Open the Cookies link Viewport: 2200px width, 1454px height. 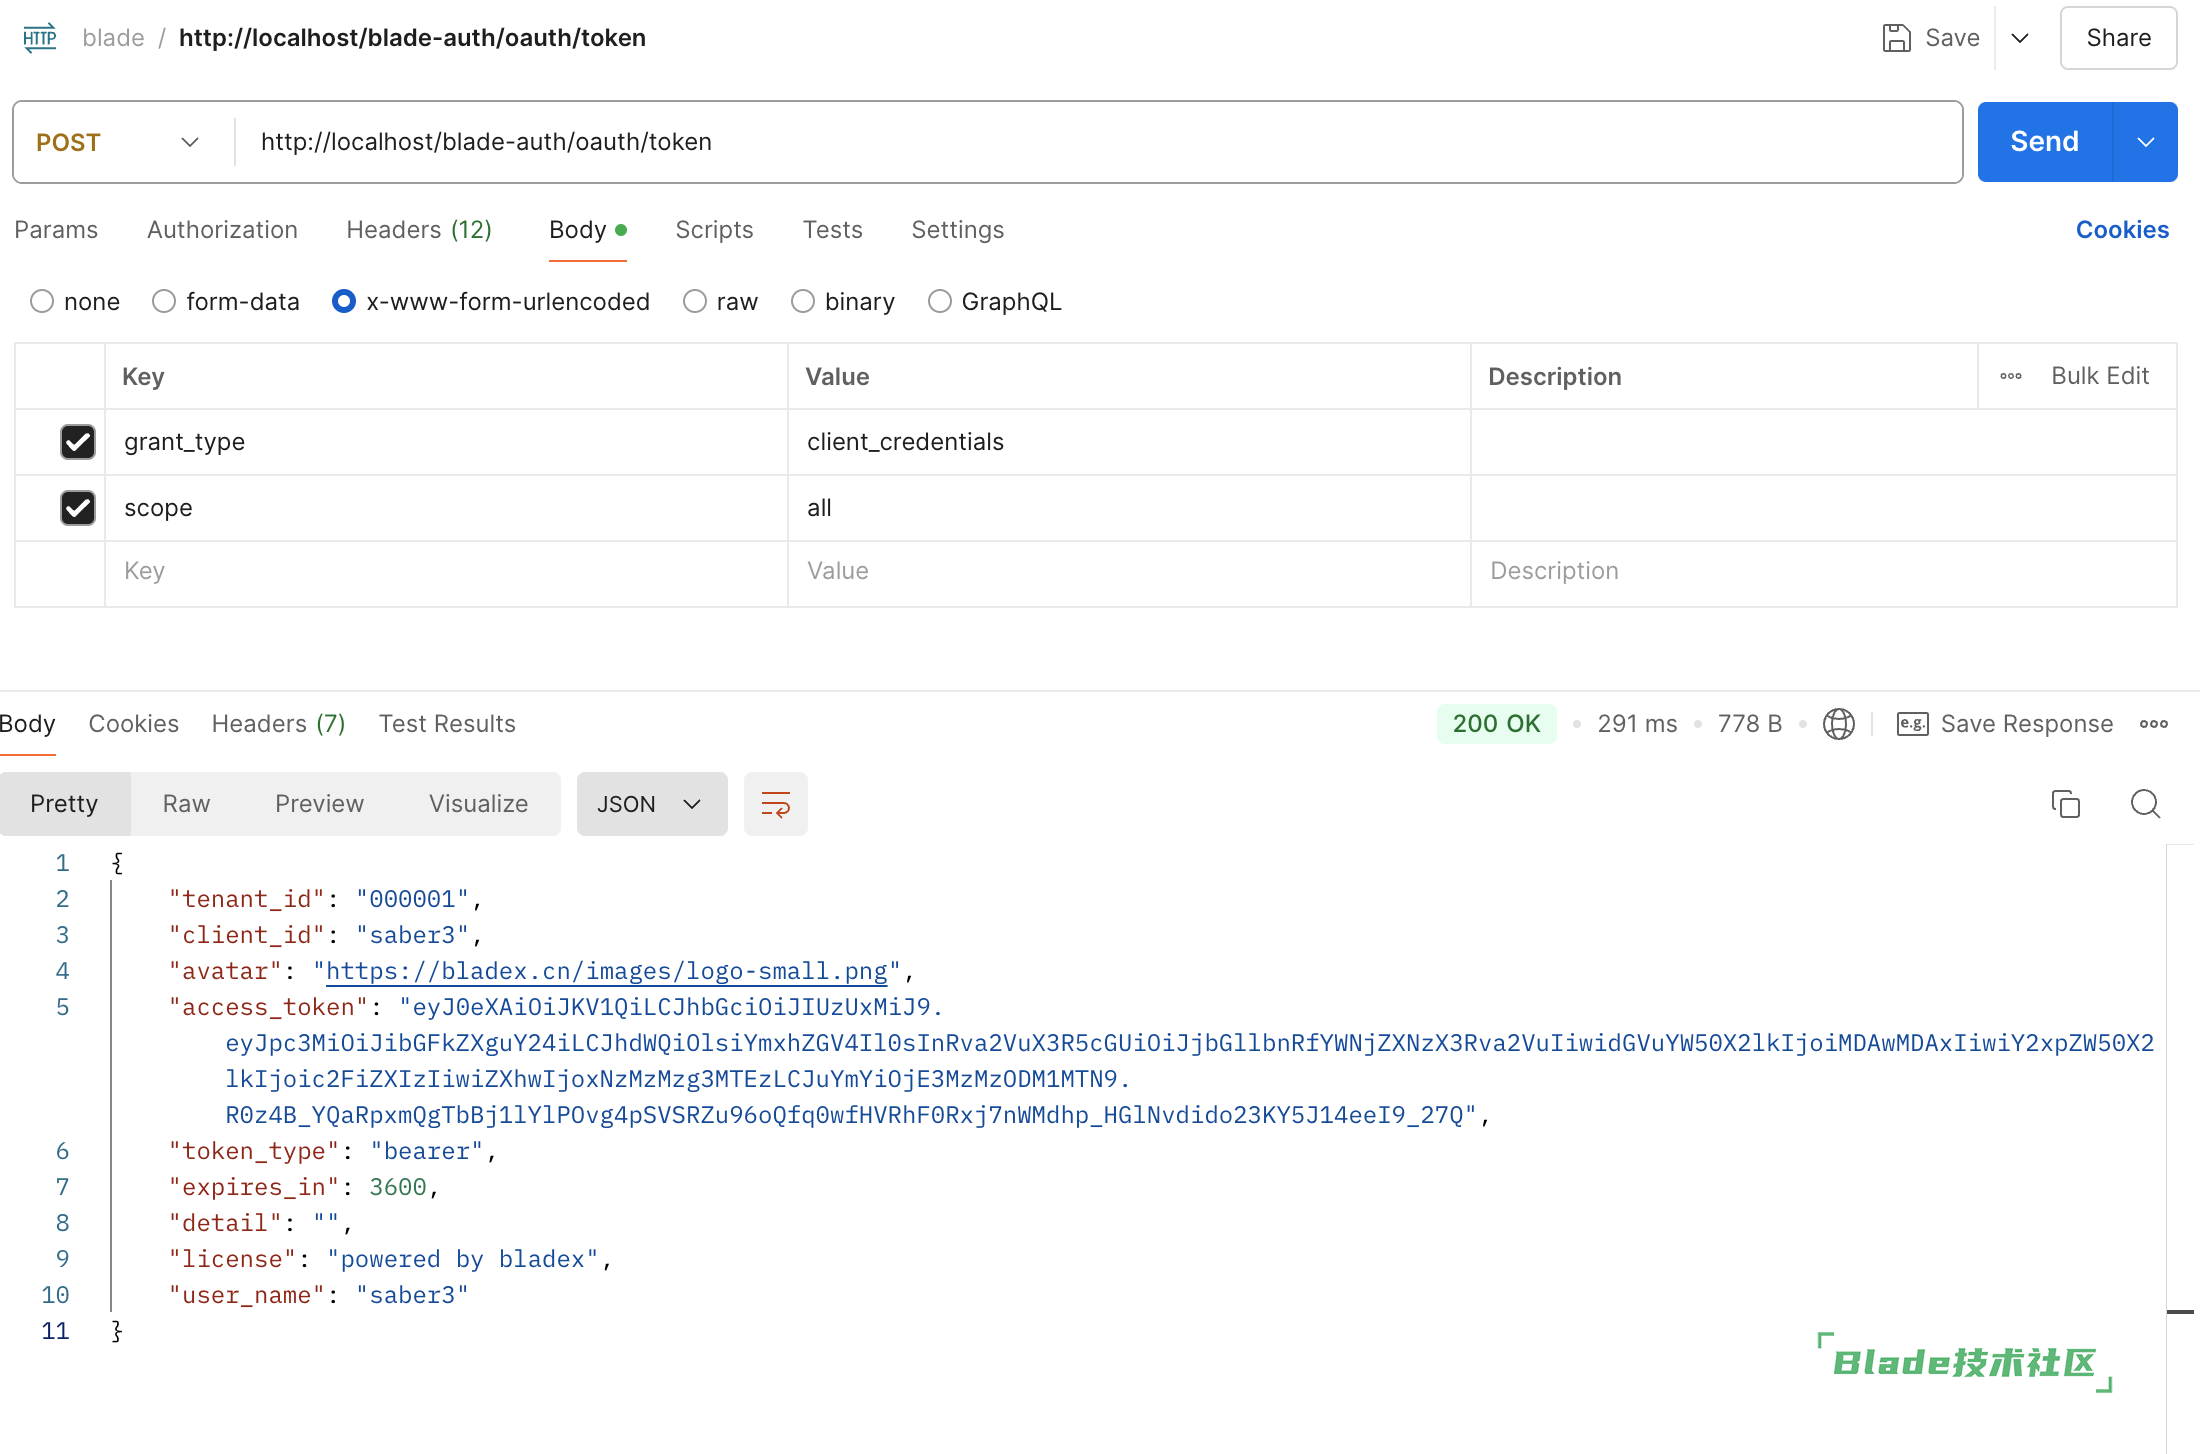[x=2122, y=230]
